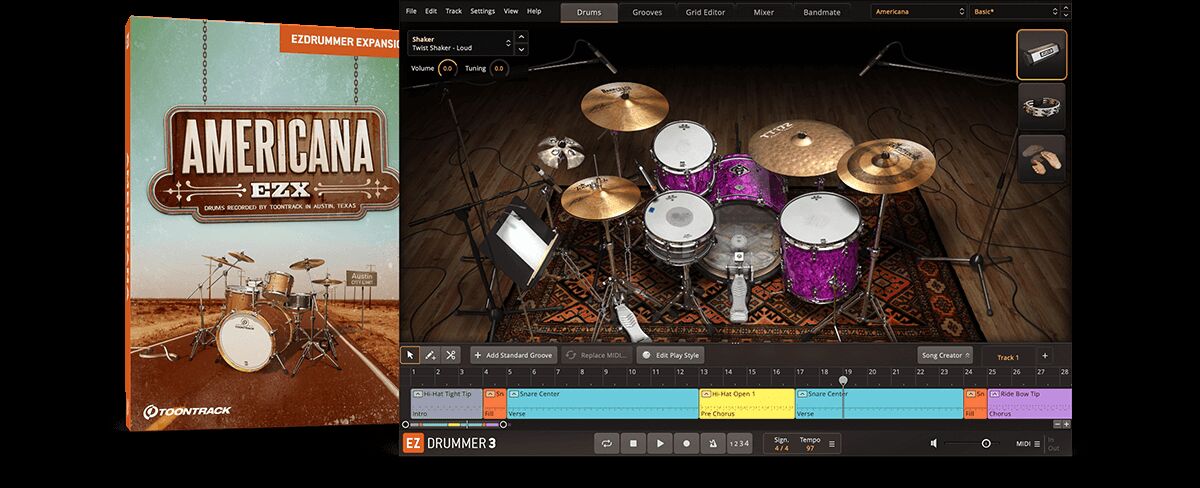Adjust the master volume slider

986,443
